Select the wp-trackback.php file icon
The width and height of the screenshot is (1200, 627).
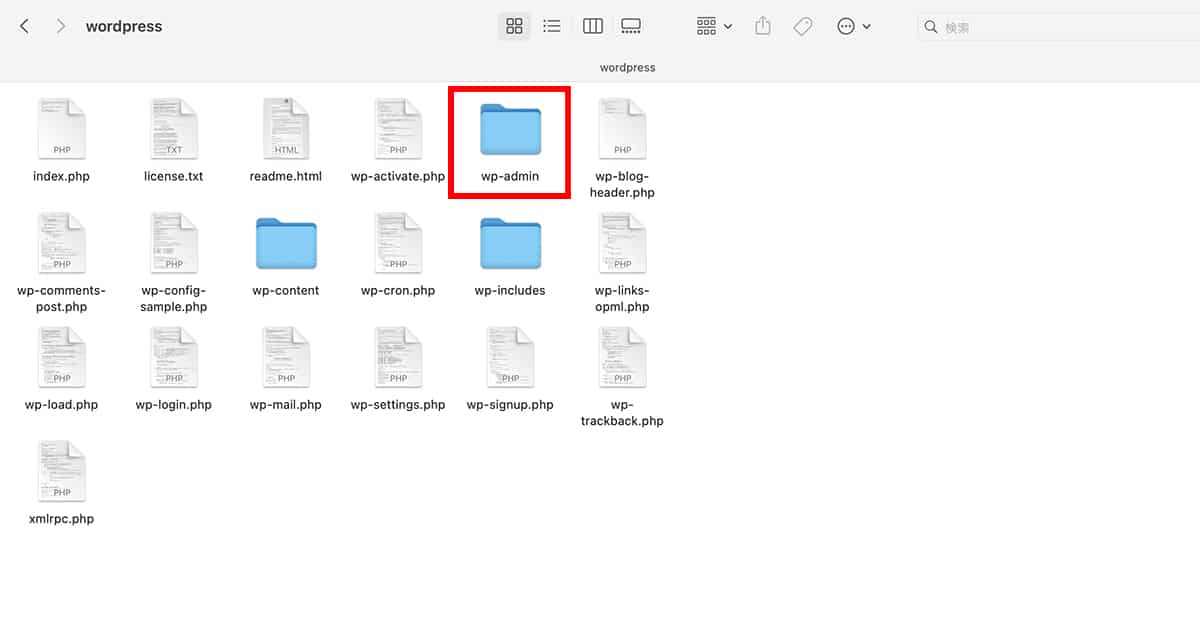click(622, 357)
